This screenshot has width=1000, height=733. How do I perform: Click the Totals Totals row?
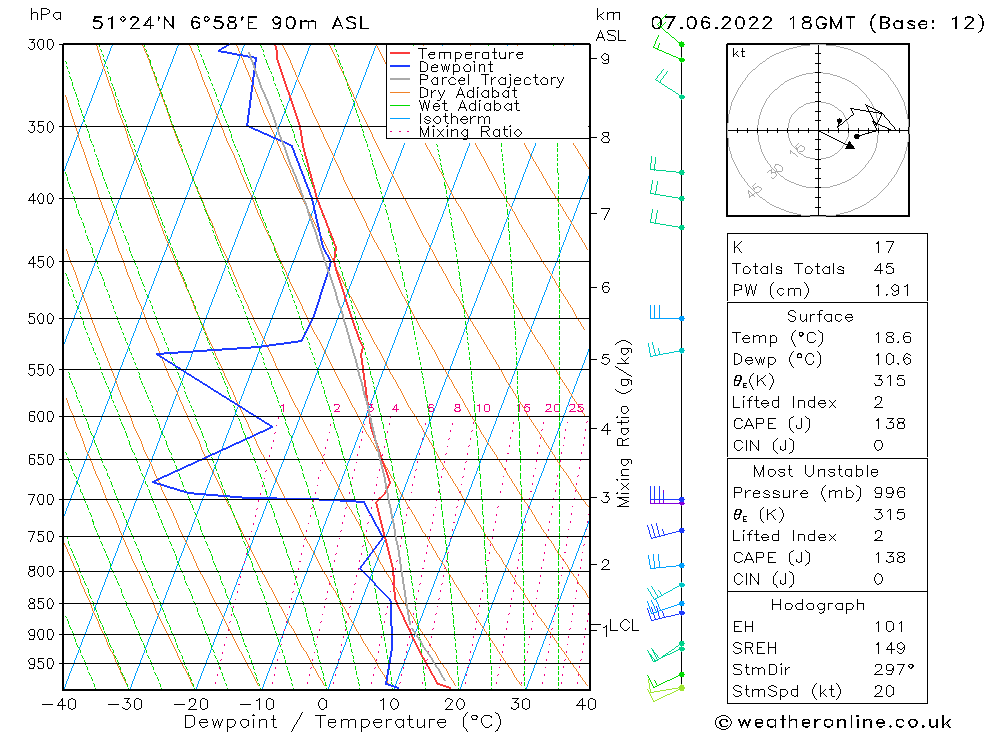click(x=827, y=269)
